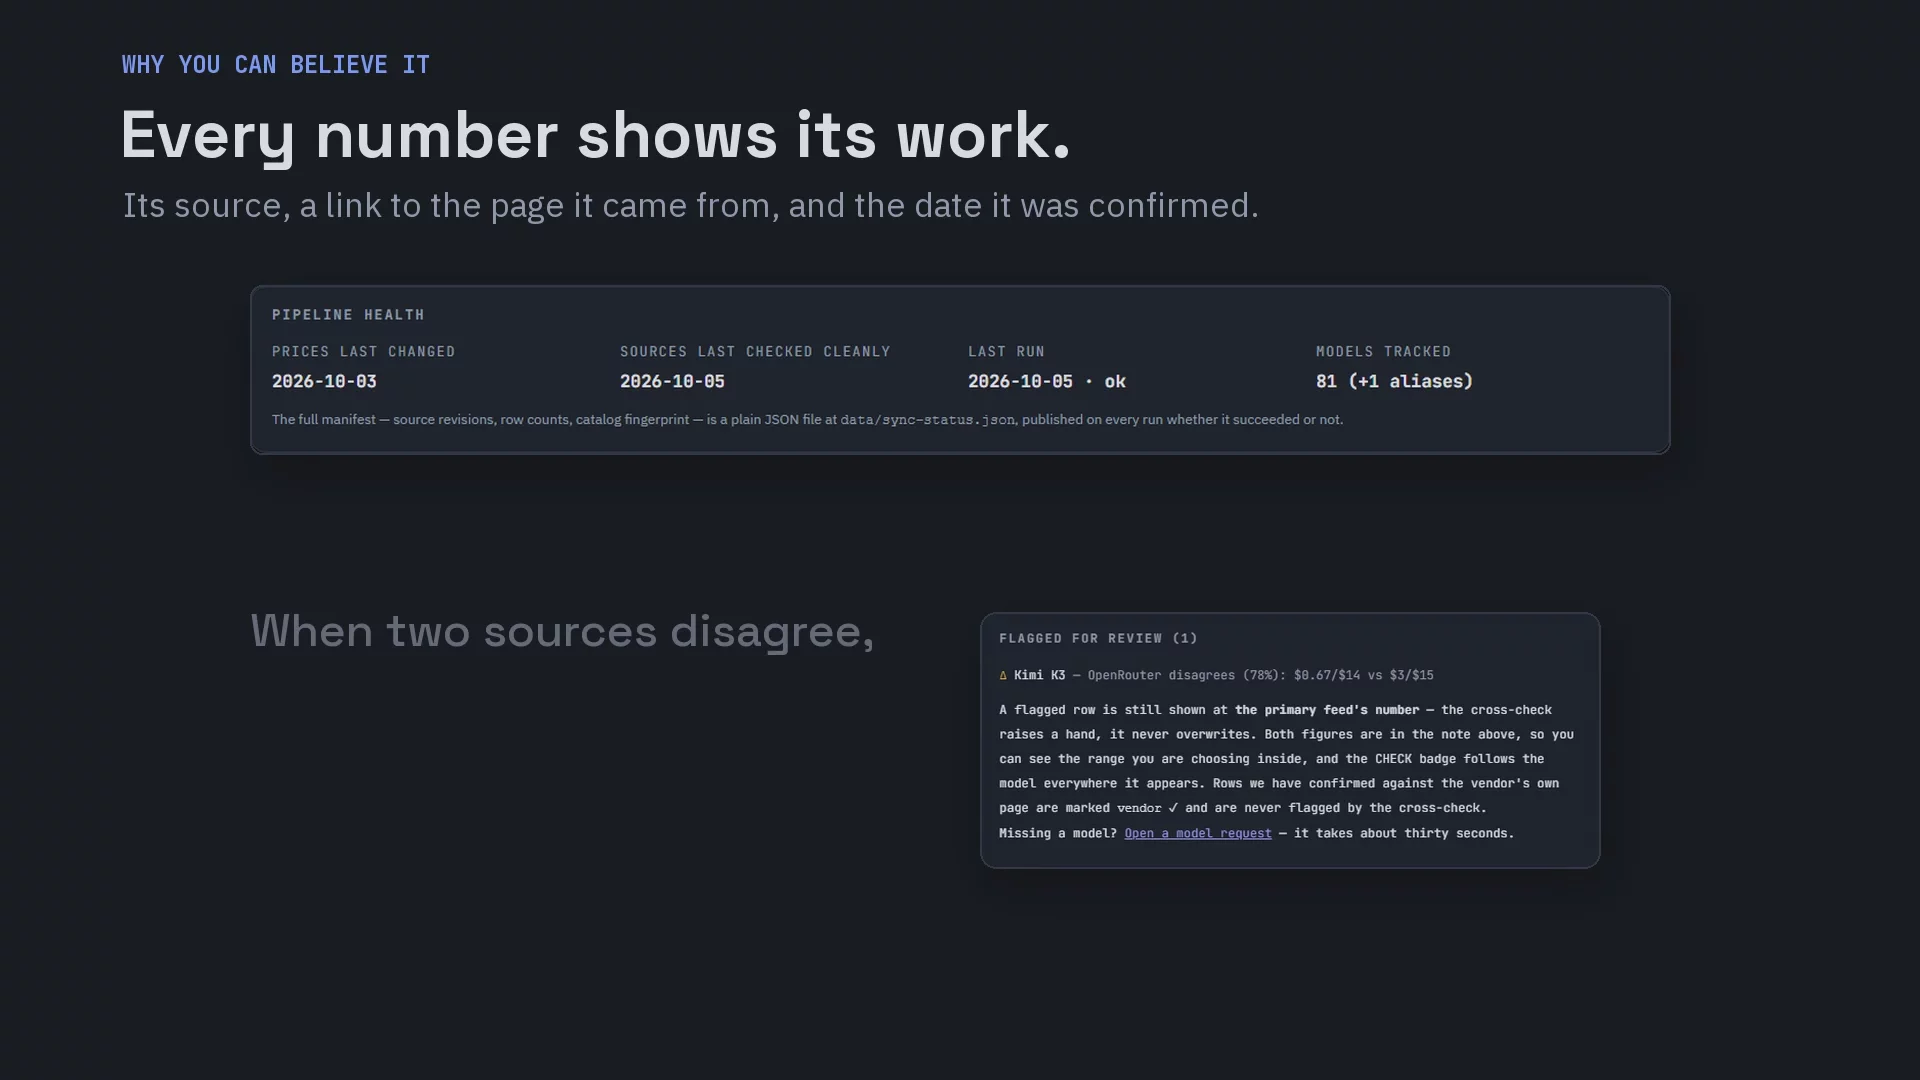Click the 'PRICES LAST CHANGED' label

(x=364, y=352)
